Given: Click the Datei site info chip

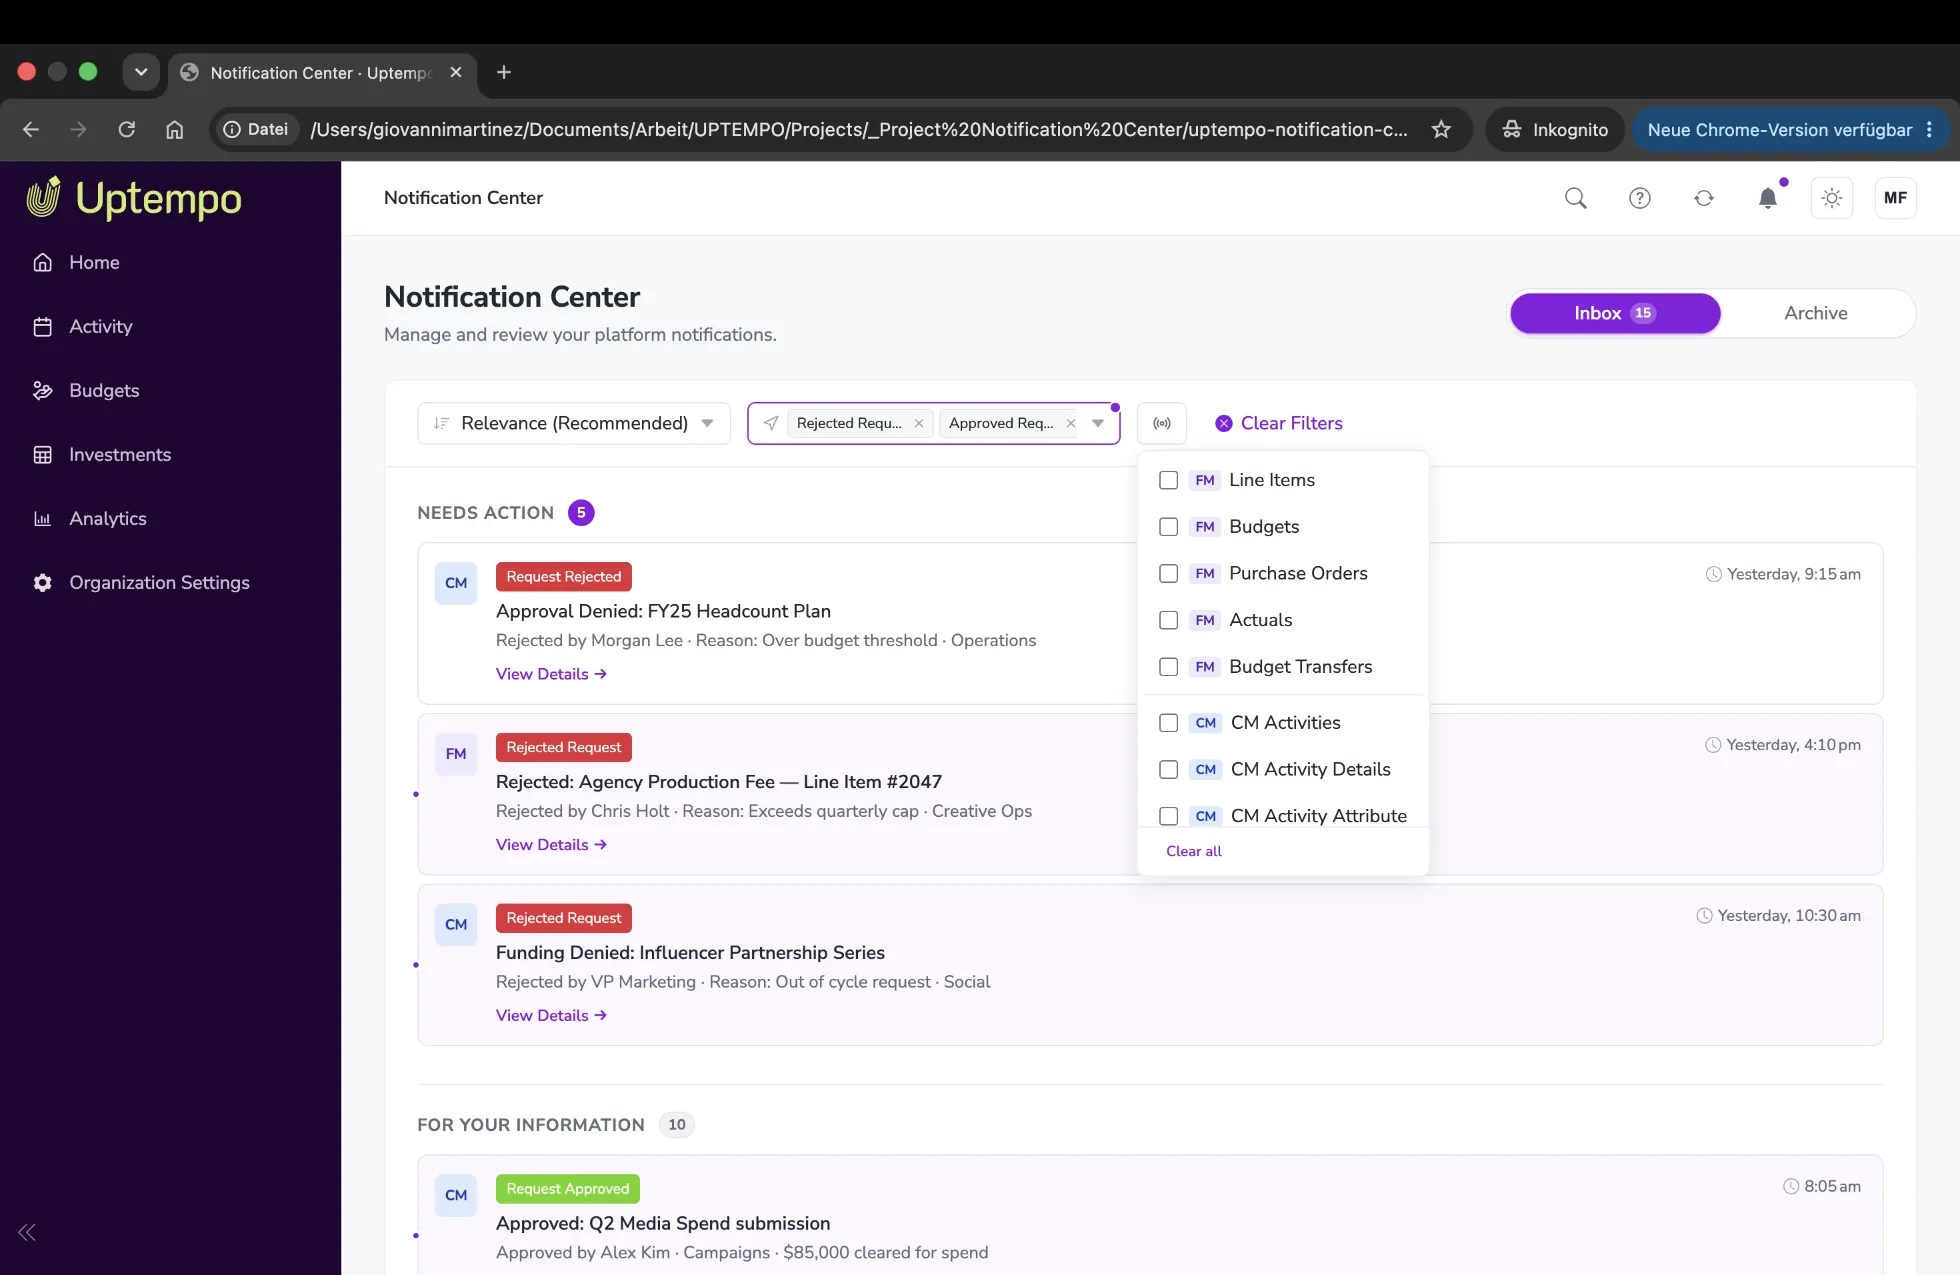Looking at the screenshot, I should tap(256, 129).
